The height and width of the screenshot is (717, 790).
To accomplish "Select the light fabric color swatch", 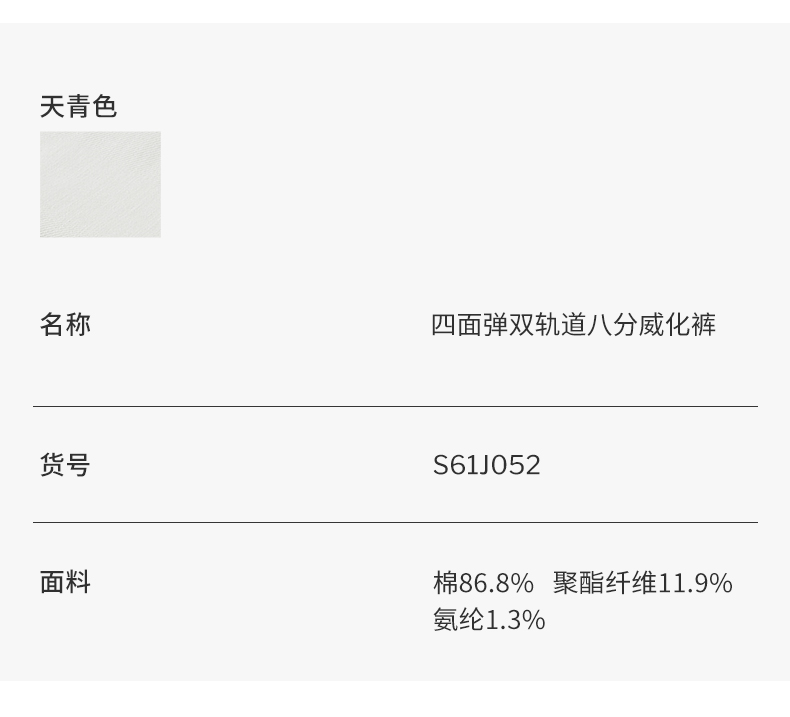I will pos(100,184).
